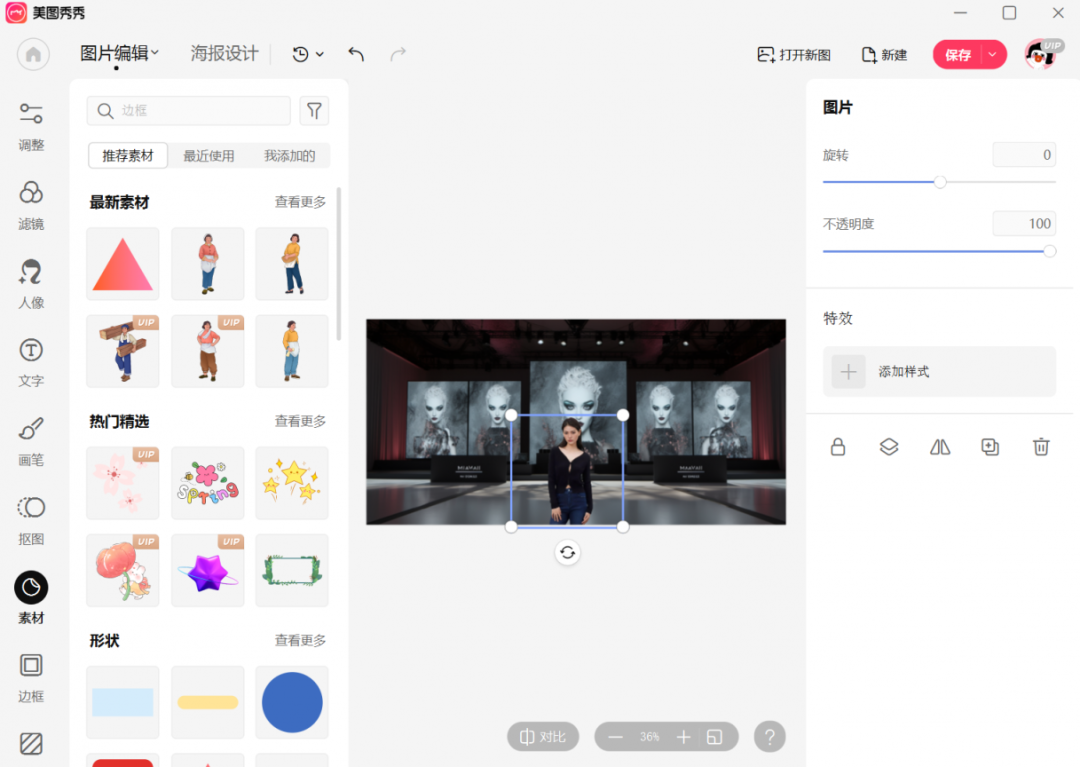1080x767 pixels.
Task: Flip the selected image horizontally
Action: pos(939,447)
